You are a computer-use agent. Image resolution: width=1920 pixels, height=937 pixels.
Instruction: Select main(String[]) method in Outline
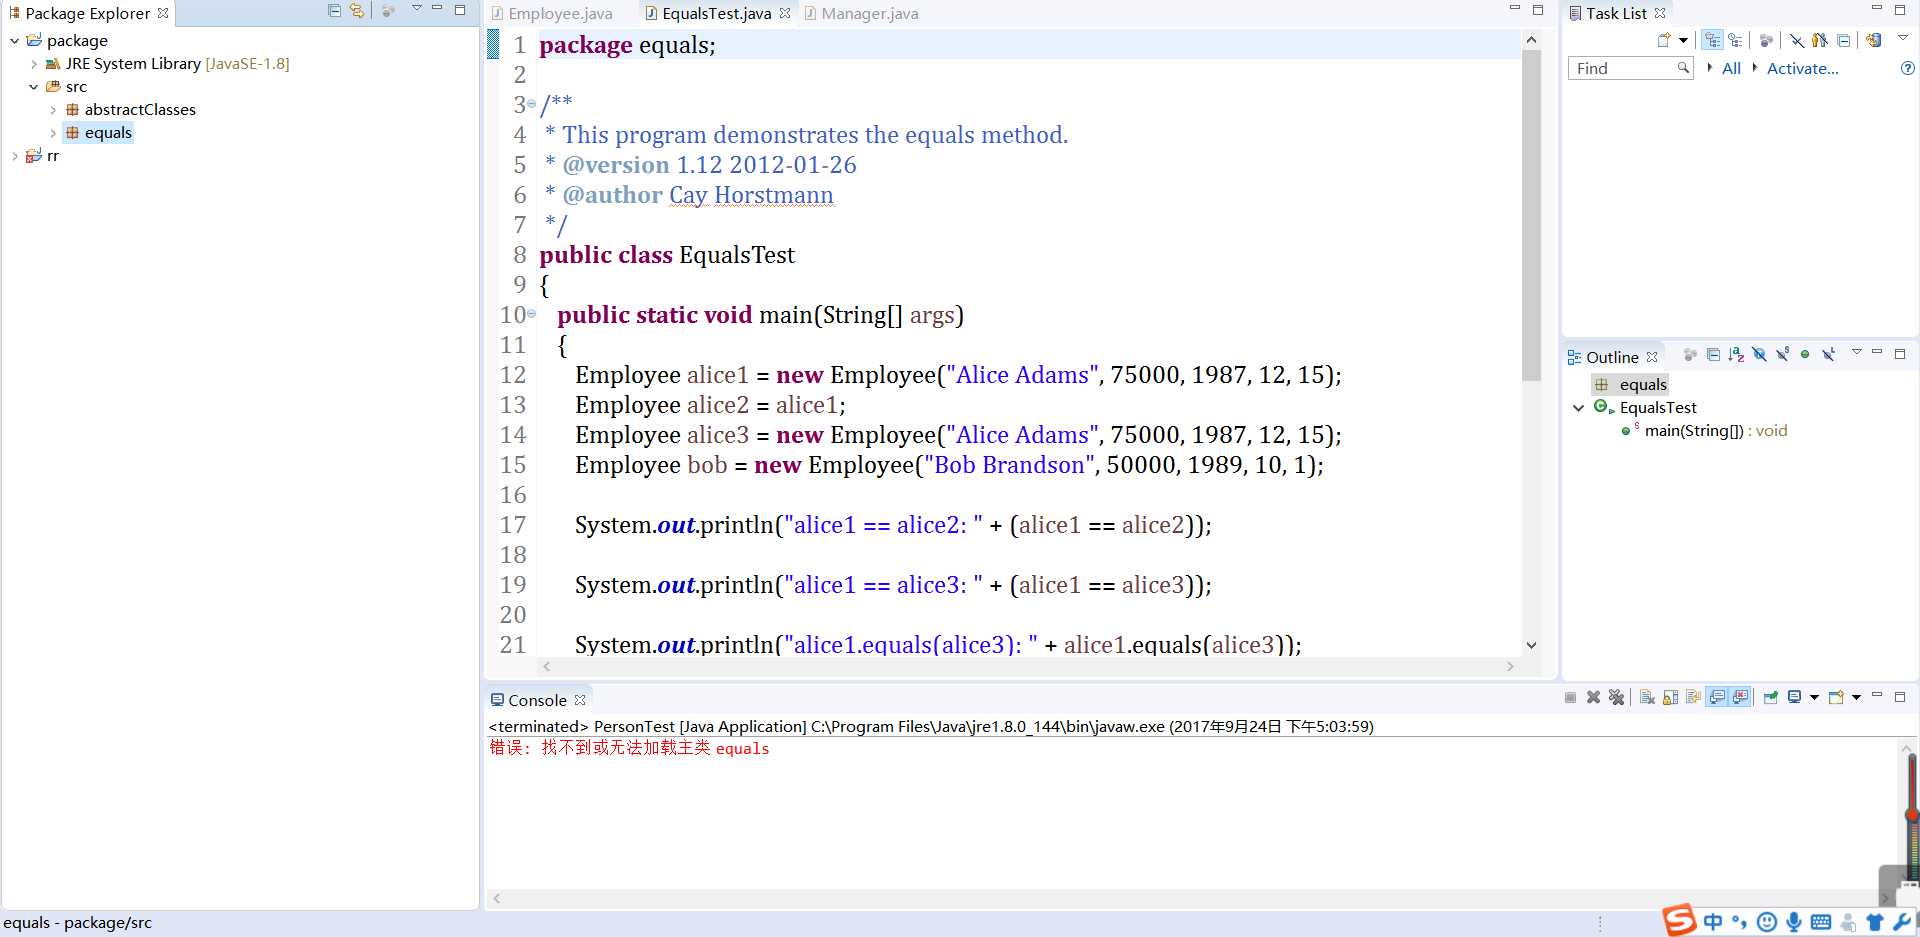1704,431
